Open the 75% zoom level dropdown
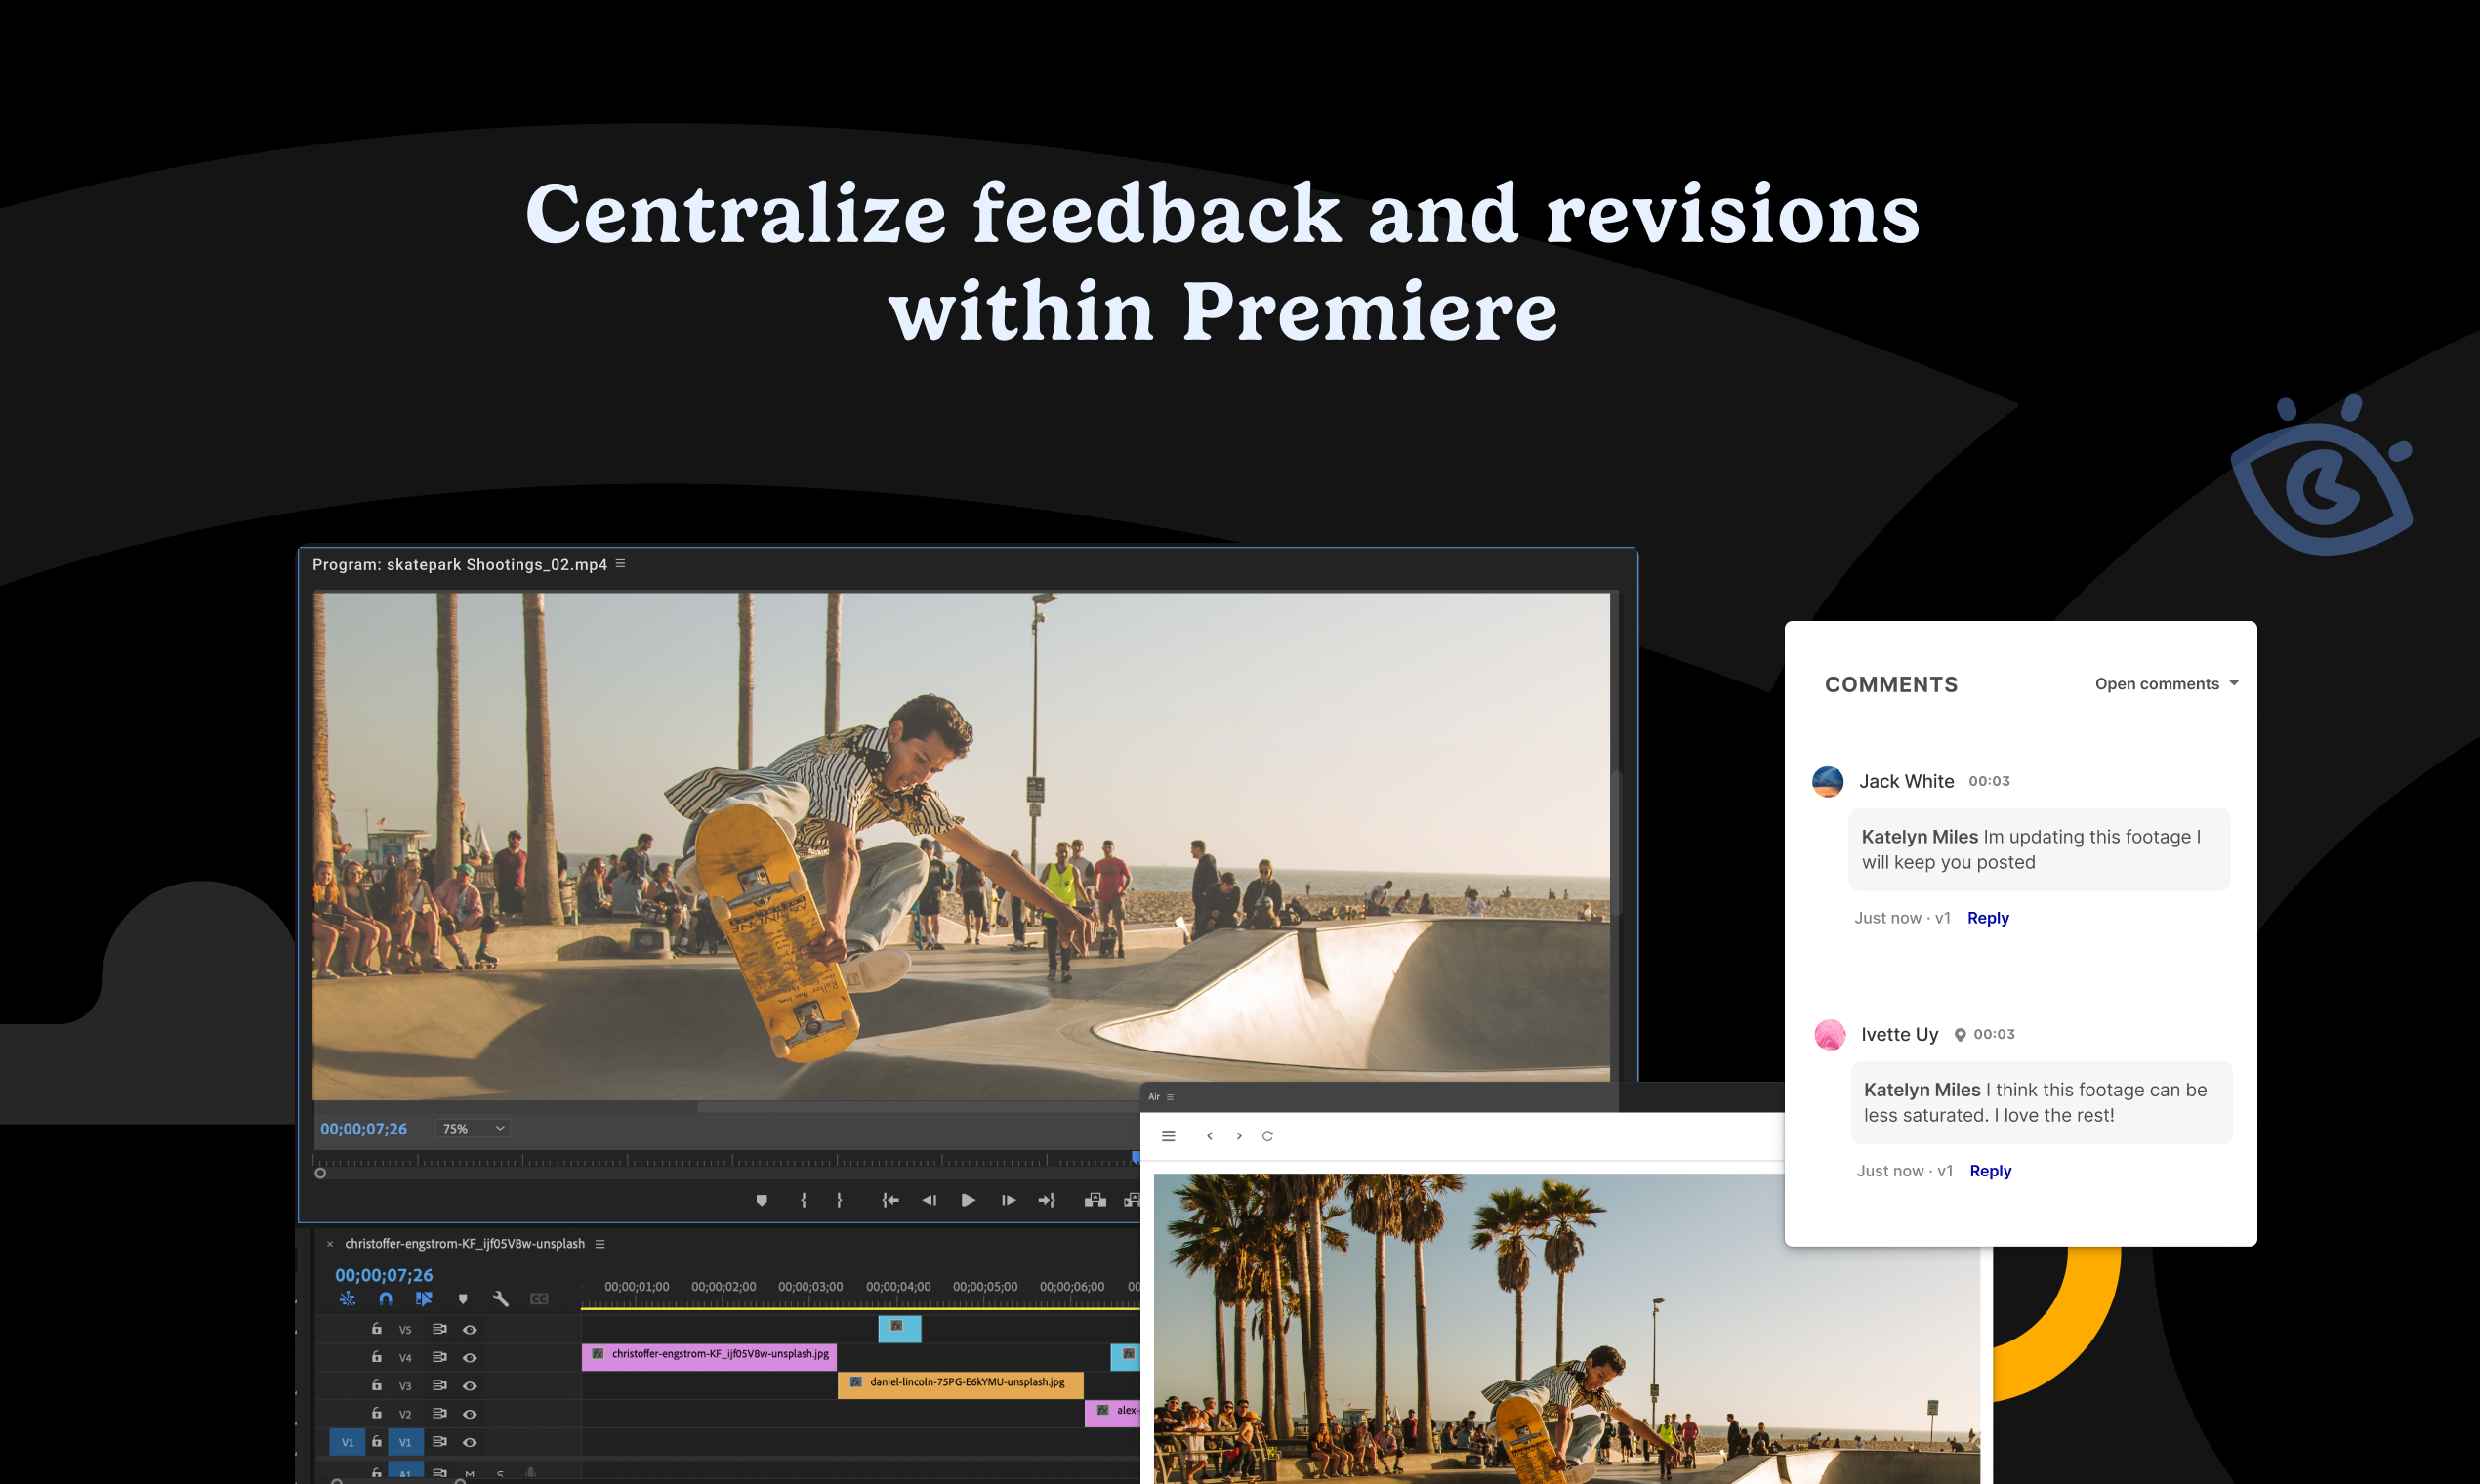 point(473,1128)
